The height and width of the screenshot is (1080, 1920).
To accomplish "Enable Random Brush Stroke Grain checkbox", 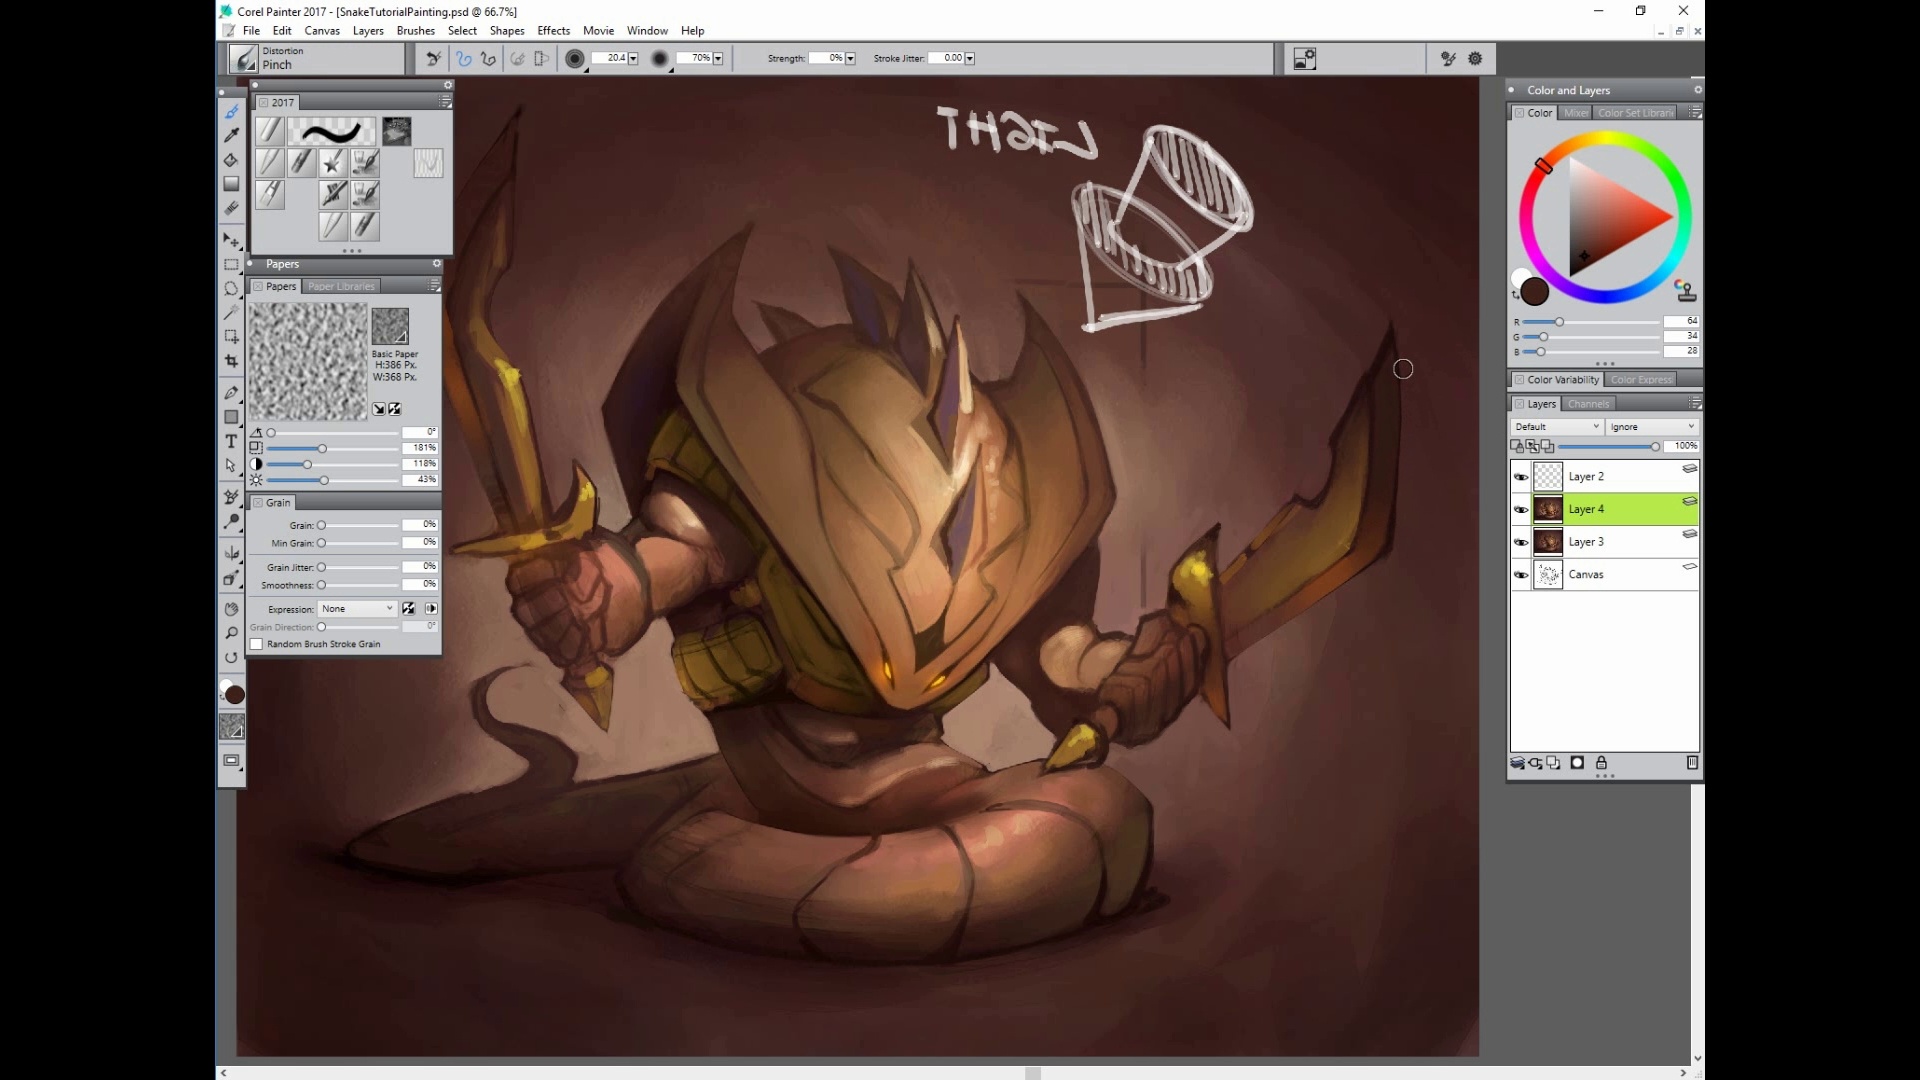I will pos(257,644).
